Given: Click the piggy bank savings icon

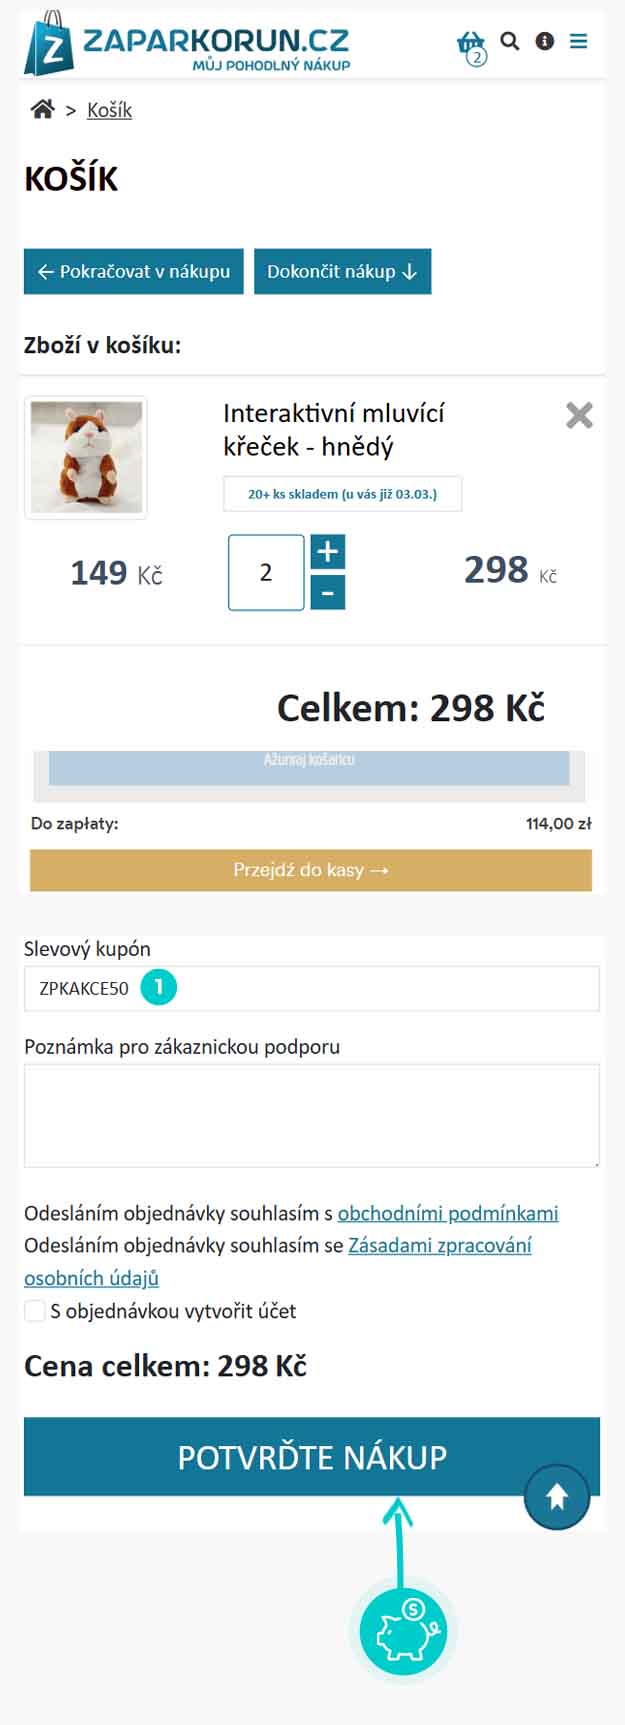Looking at the screenshot, I should pos(404,1632).
